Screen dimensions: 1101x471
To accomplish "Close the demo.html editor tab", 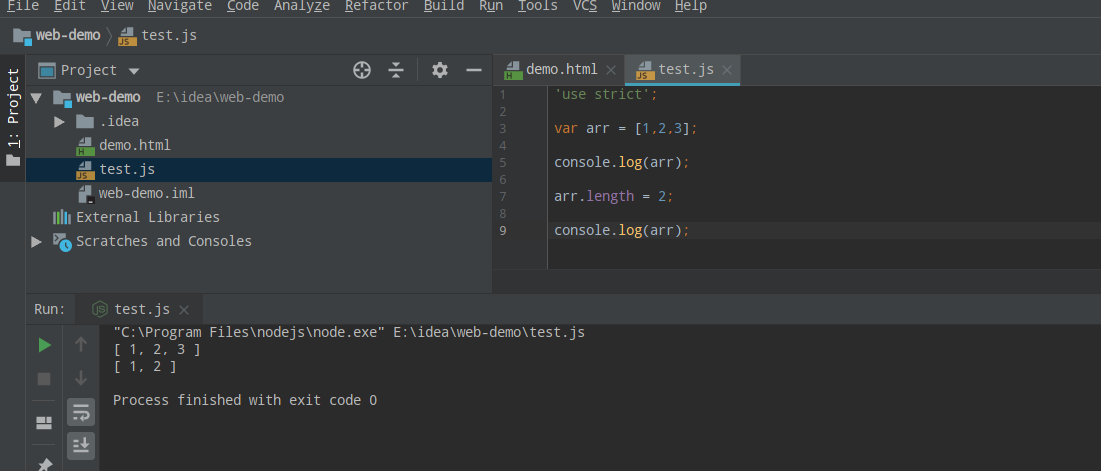I will (x=611, y=70).
